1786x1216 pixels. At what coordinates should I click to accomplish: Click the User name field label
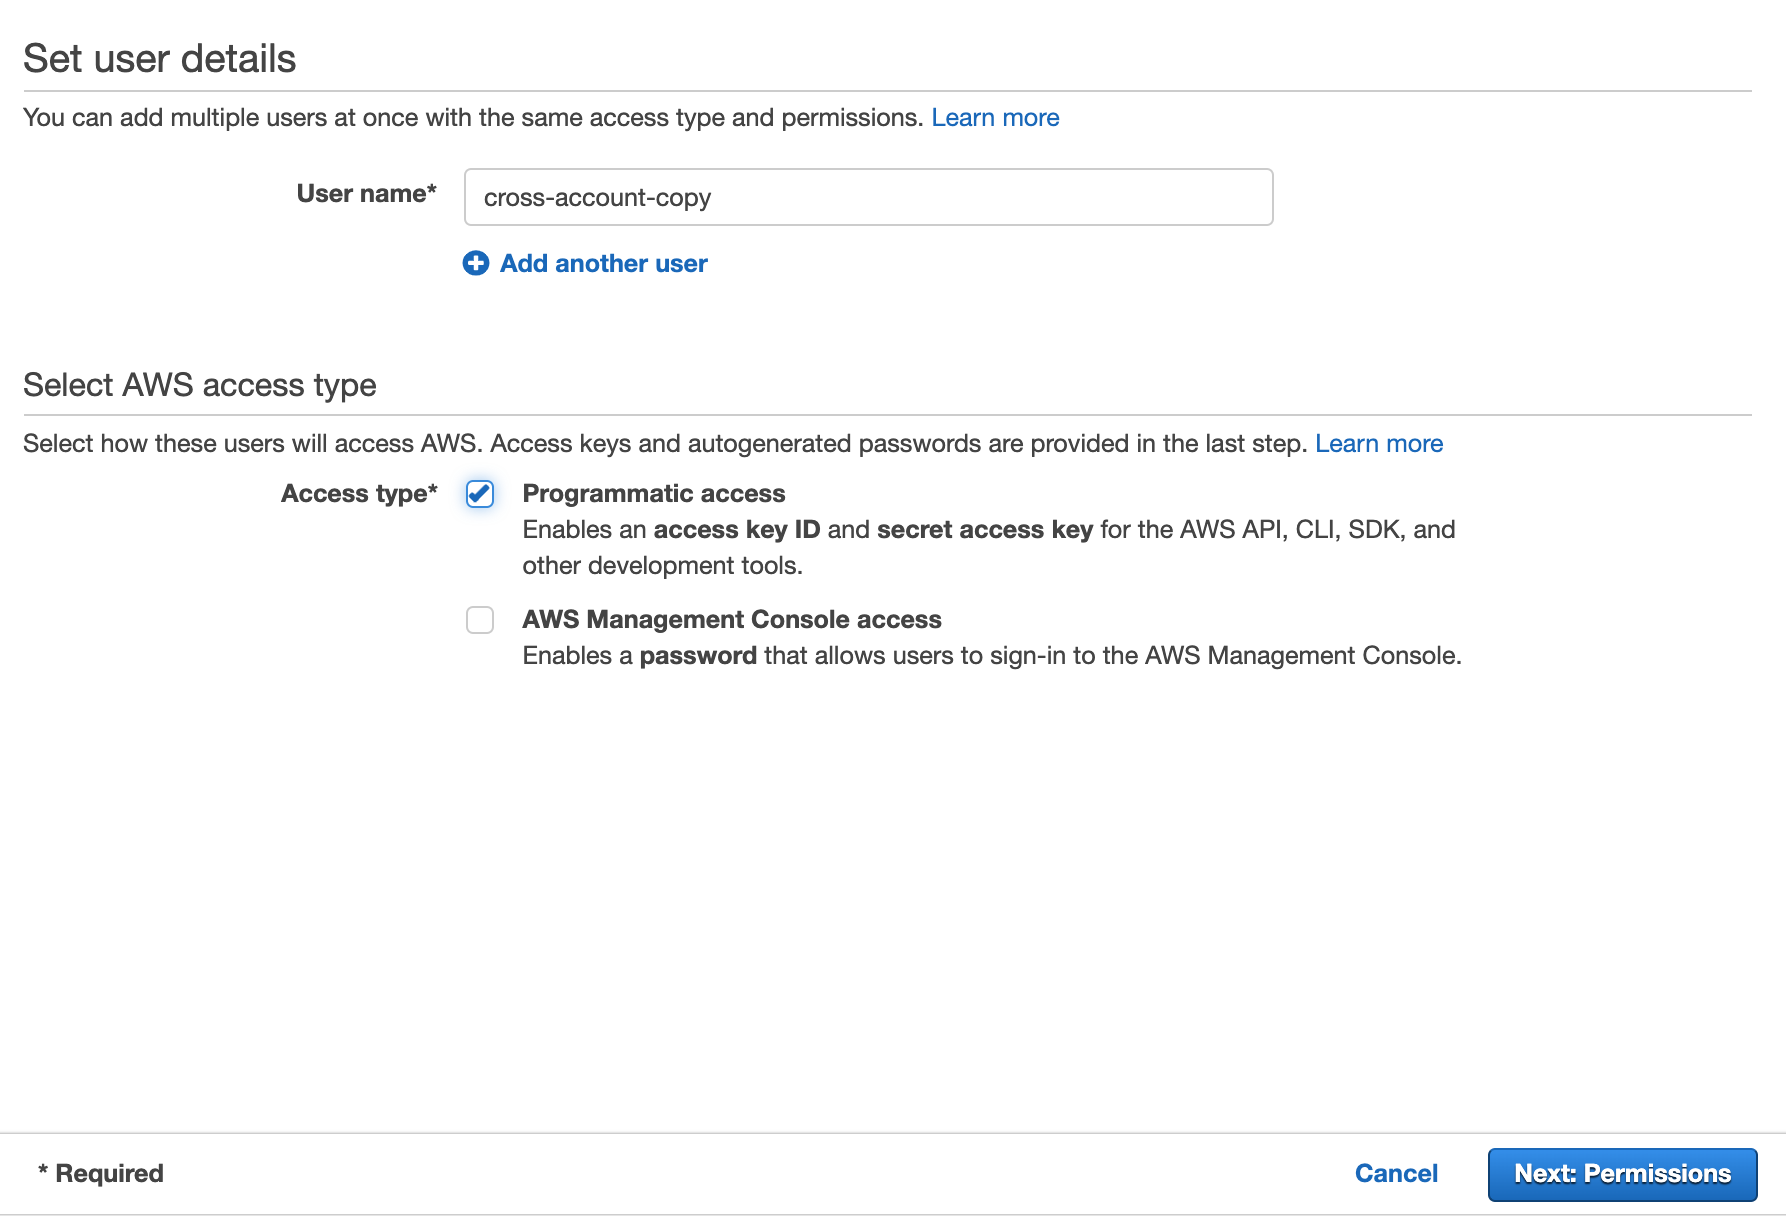coord(366,194)
